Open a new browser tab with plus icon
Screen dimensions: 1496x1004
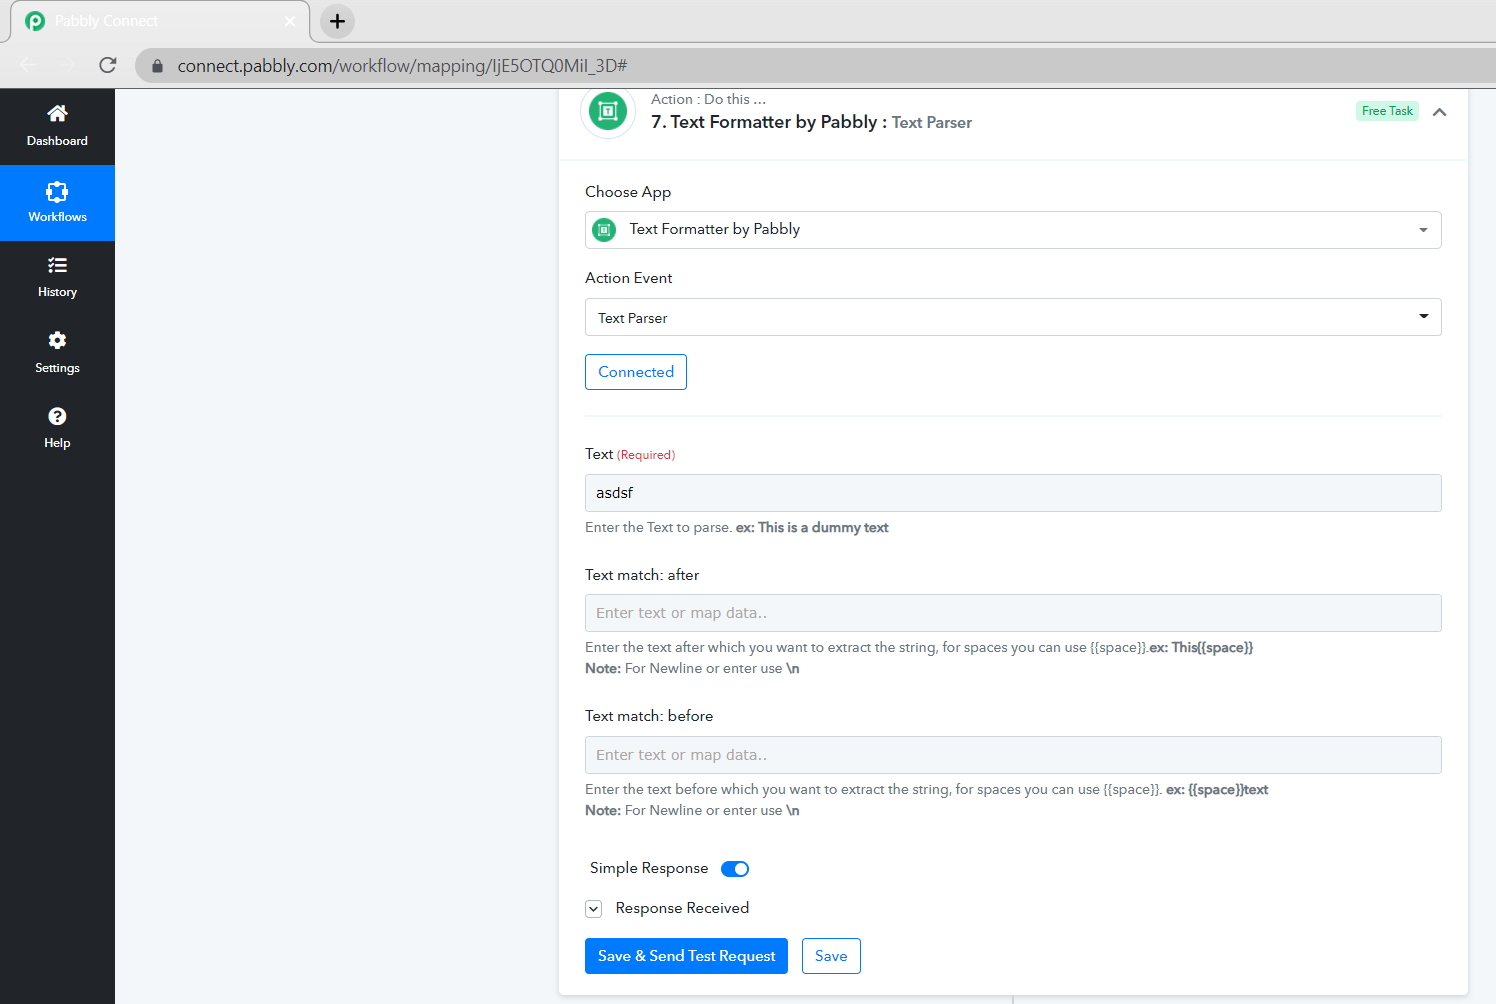[x=338, y=21]
